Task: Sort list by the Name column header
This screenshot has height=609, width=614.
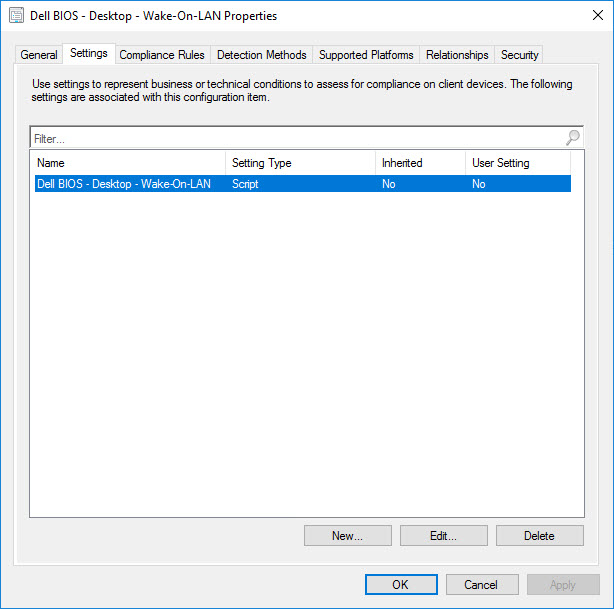Action: (128, 163)
